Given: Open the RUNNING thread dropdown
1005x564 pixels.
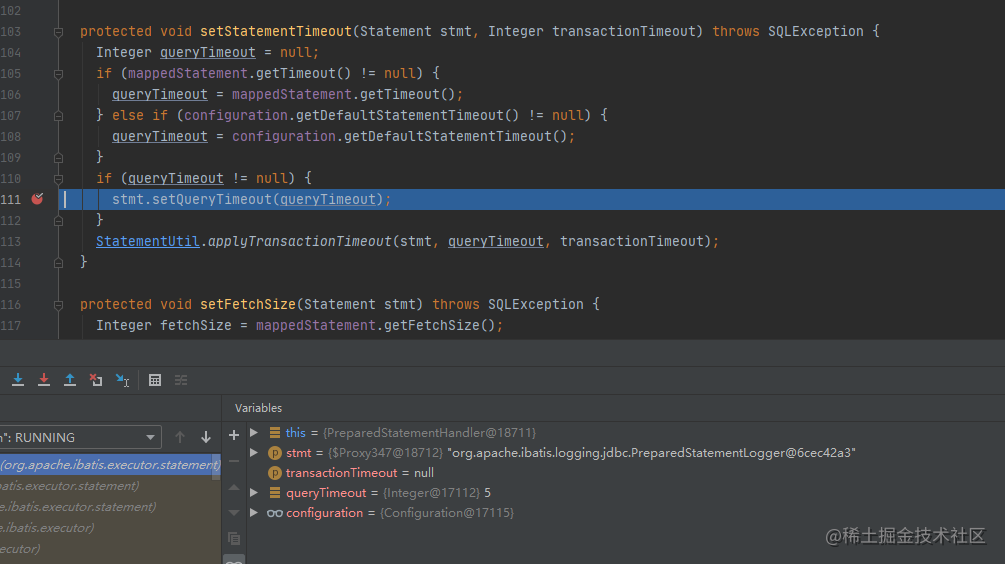Looking at the screenshot, I should [151, 437].
